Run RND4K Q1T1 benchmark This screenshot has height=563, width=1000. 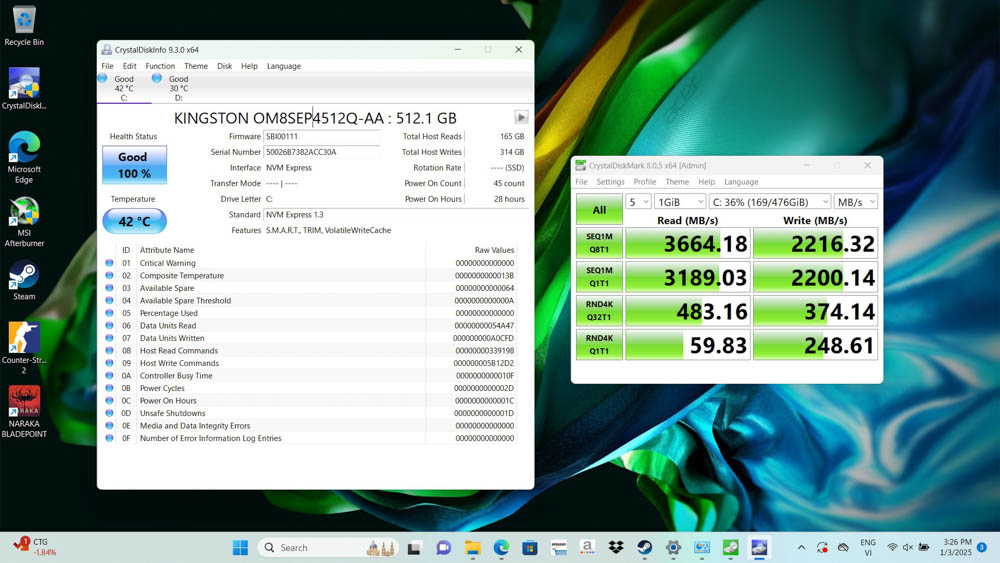coord(599,344)
